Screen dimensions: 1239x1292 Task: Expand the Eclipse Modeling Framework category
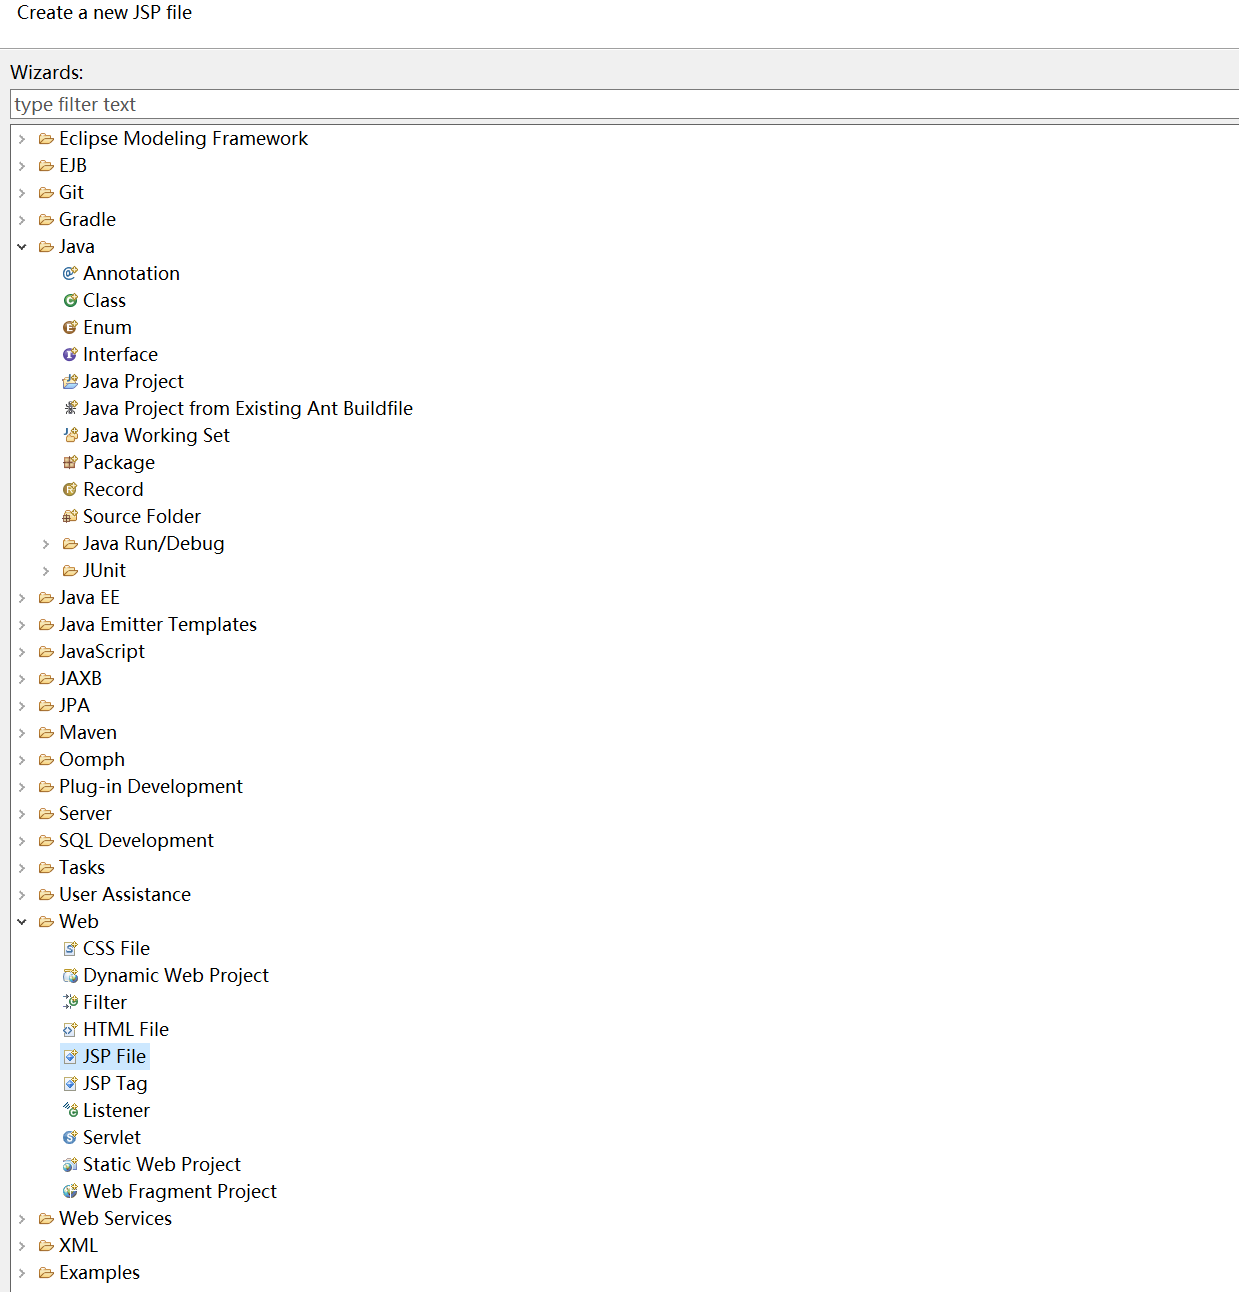22,139
